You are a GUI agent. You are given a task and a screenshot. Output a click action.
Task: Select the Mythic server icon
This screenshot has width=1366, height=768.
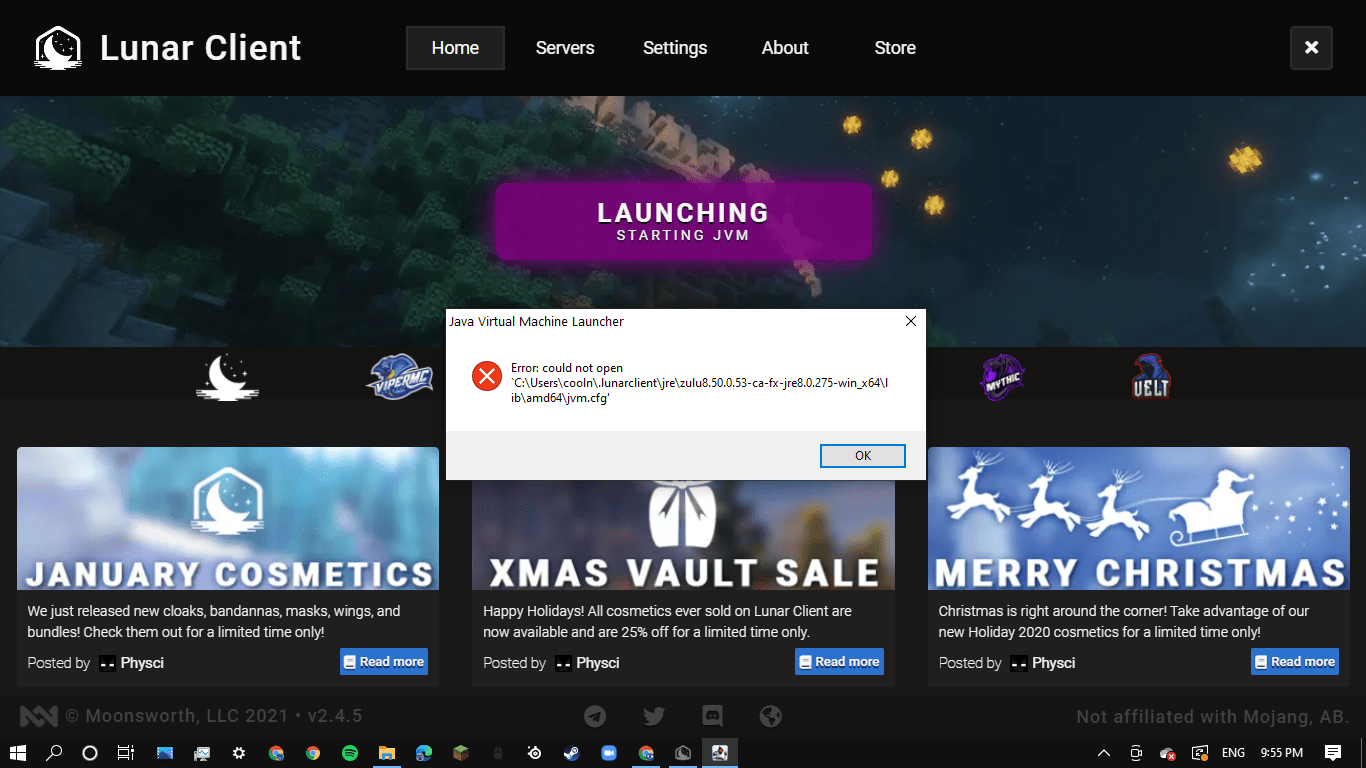pos(1002,377)
